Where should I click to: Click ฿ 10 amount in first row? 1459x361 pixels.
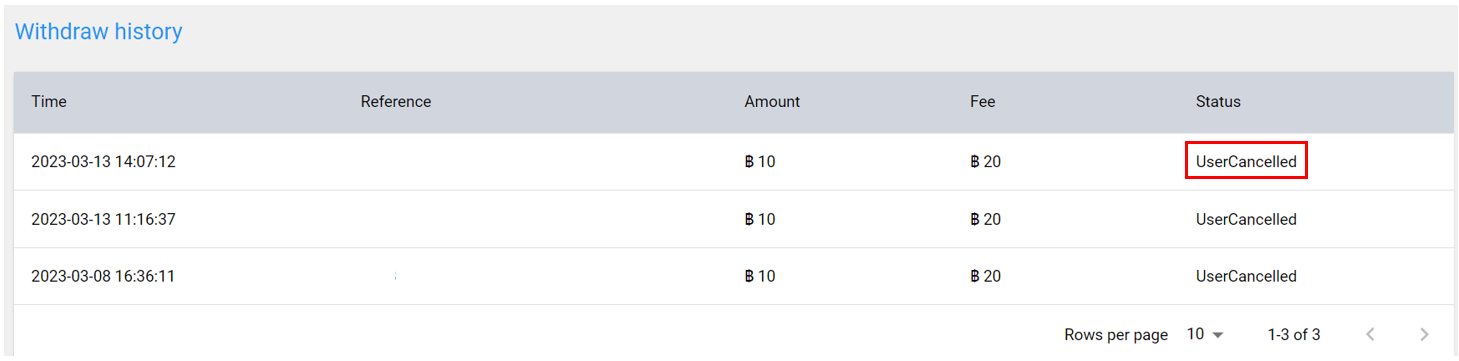point(760,161)
